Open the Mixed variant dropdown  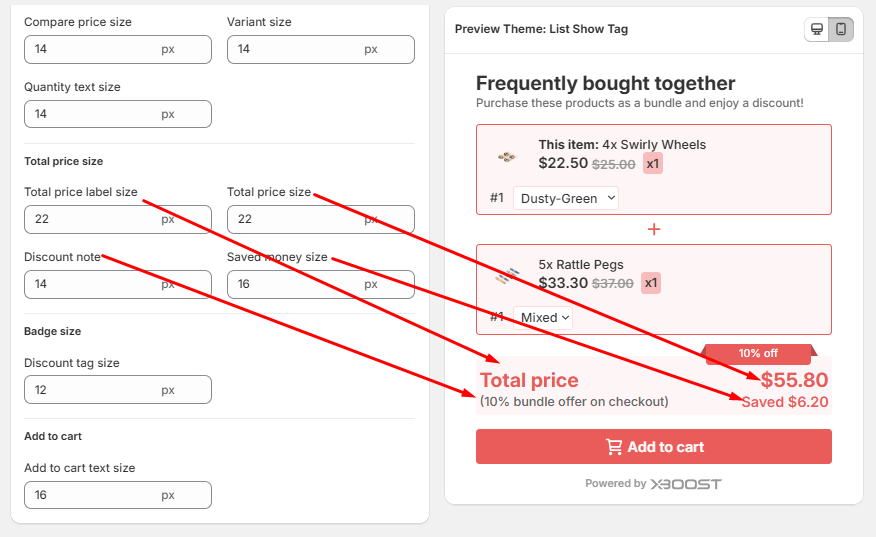pos(544,317)
